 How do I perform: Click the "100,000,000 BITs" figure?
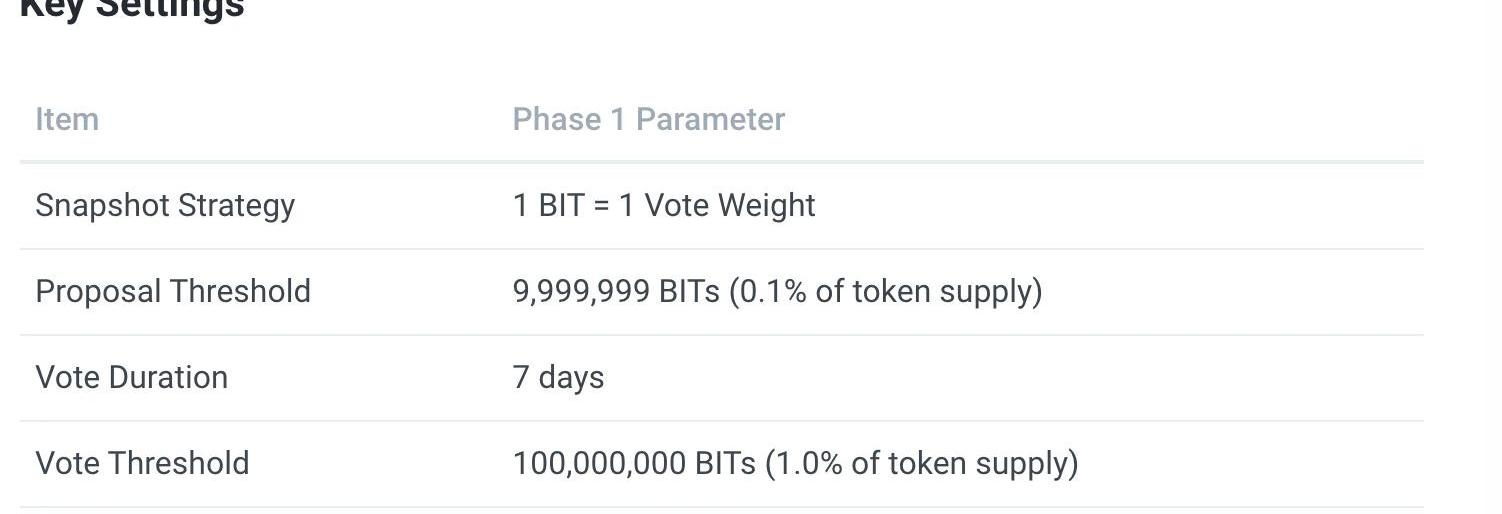[x=634, y=464]
